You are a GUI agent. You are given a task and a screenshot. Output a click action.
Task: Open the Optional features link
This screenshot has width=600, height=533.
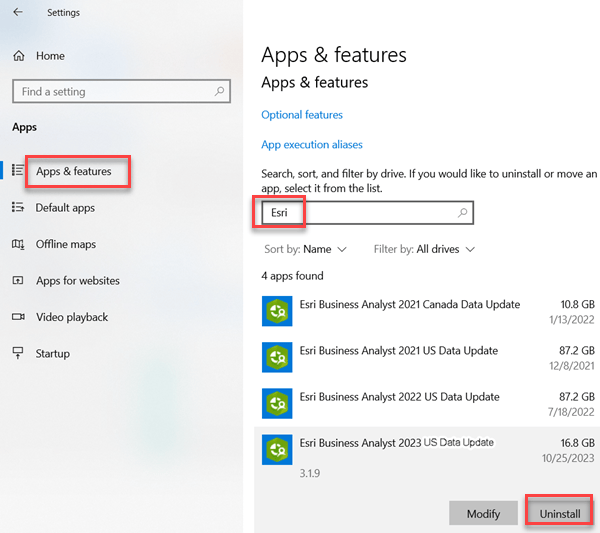[x=302, y=115]
